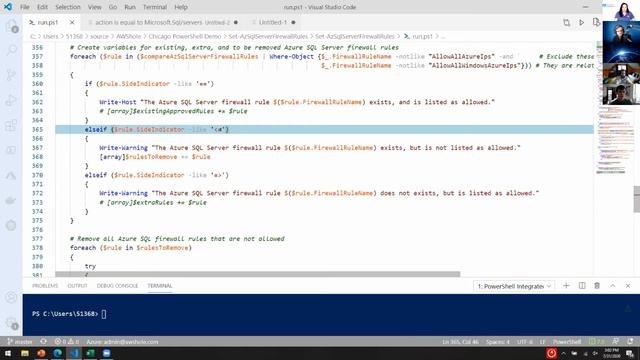Open the Help menu
Image resolution: width=640 pixels, height=360 pixels.
[181, 7]
